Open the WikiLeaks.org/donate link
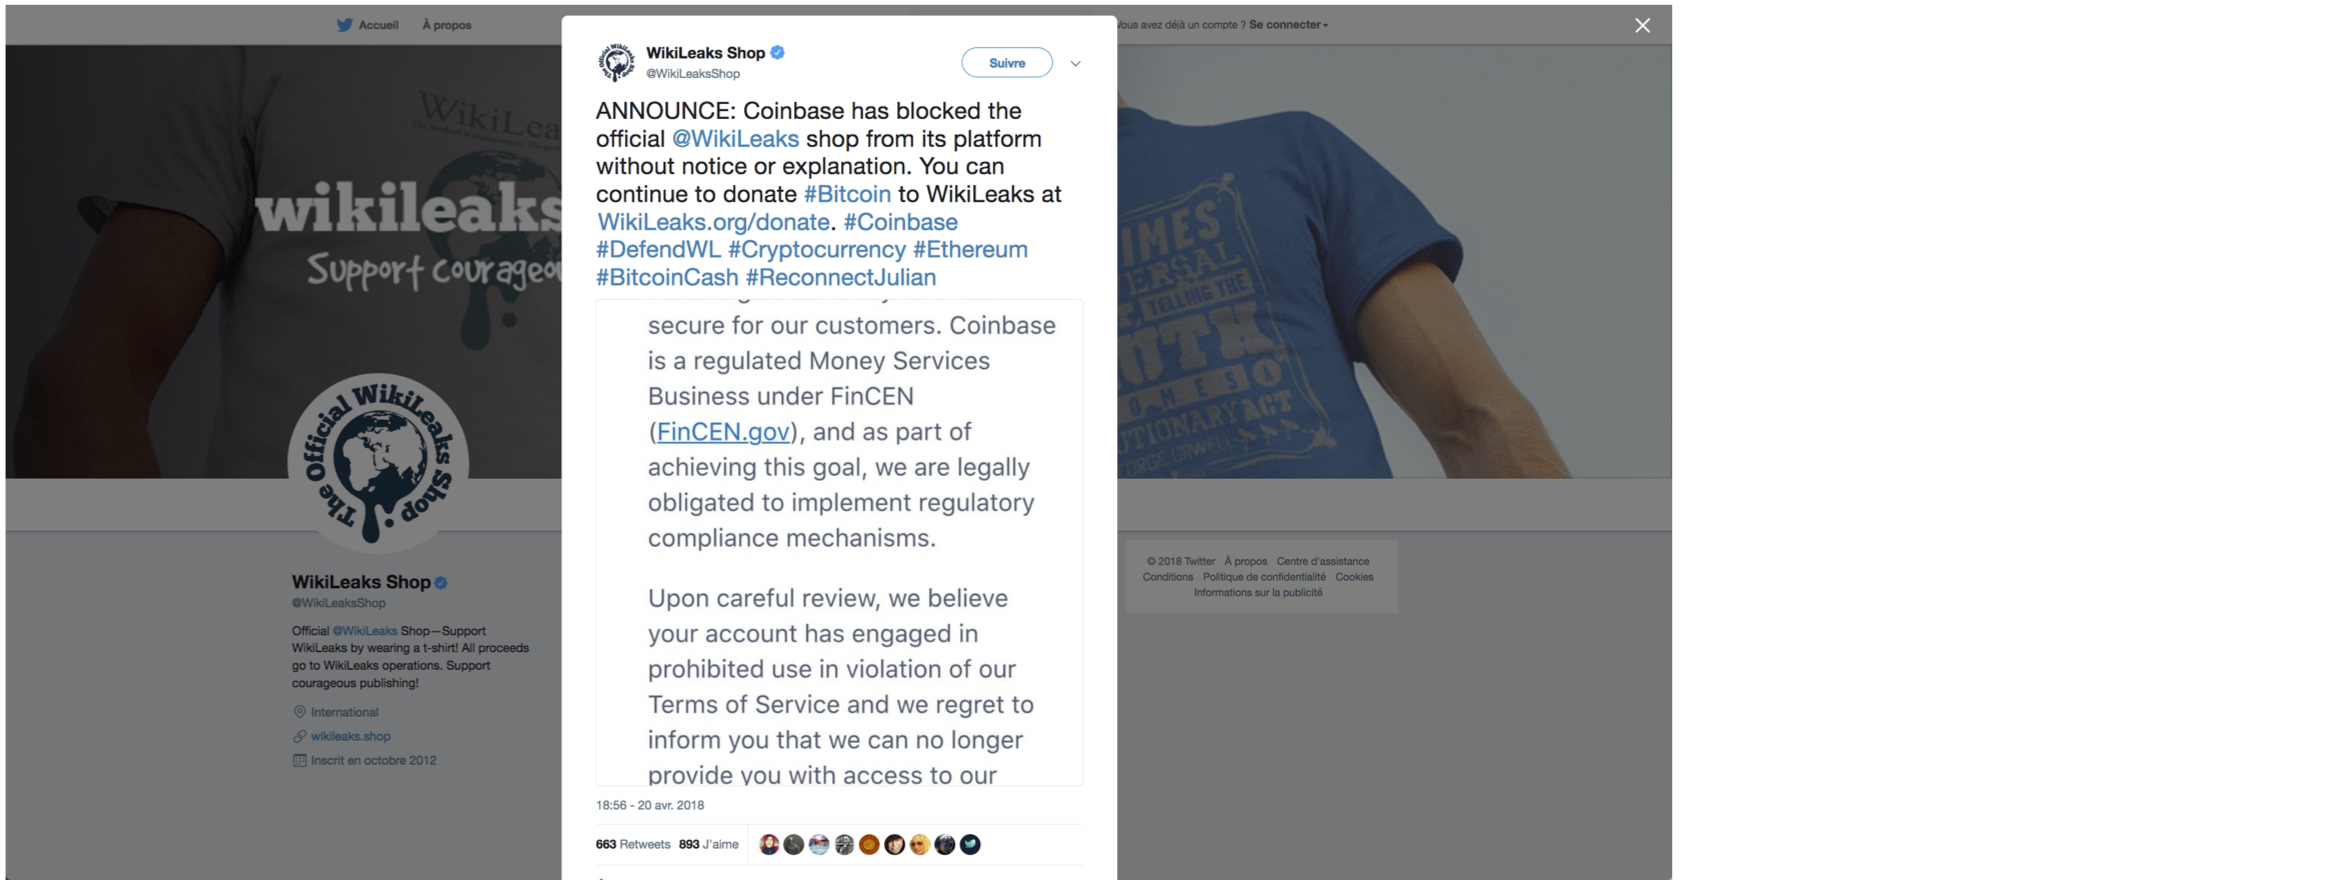The height and width of the screenshot is (882, 2338). click(713, 222)
